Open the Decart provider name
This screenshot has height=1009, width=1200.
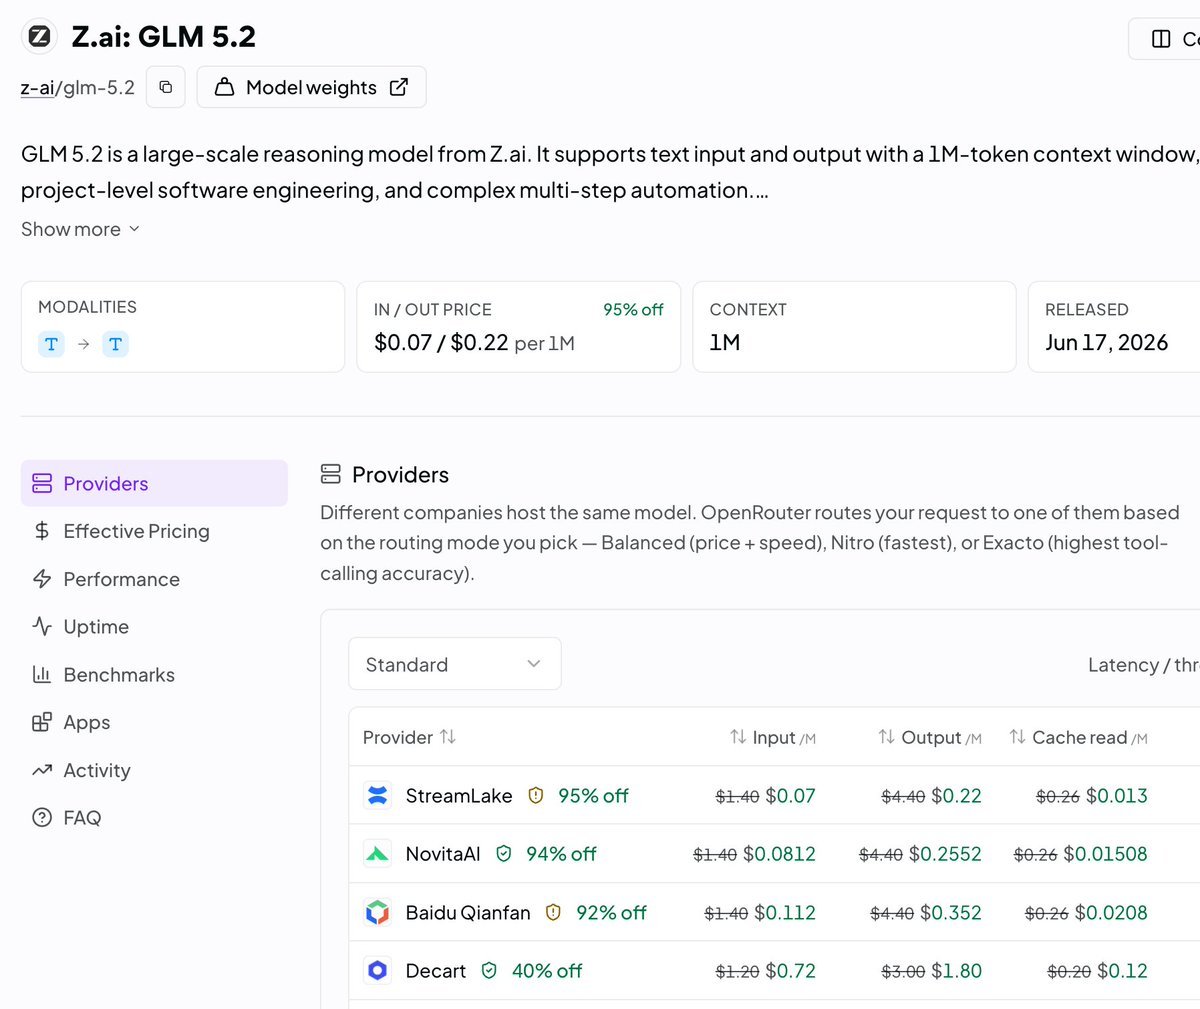436,971
